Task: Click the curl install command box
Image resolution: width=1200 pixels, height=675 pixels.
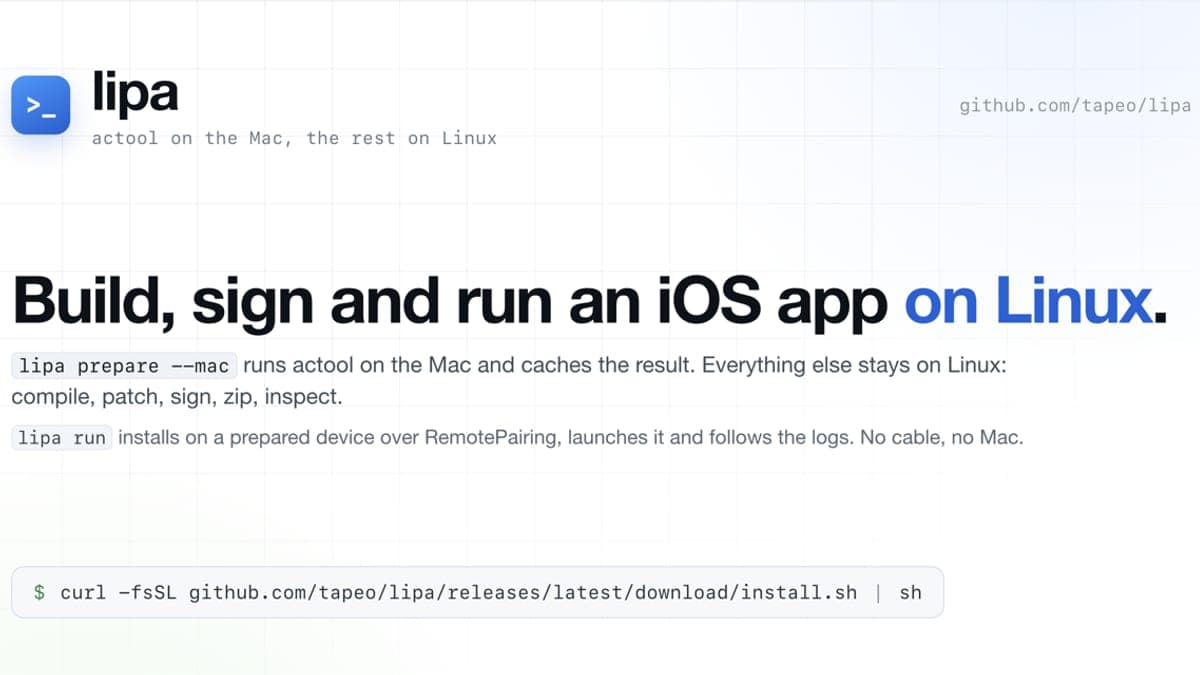Action: tap(477, 592)
